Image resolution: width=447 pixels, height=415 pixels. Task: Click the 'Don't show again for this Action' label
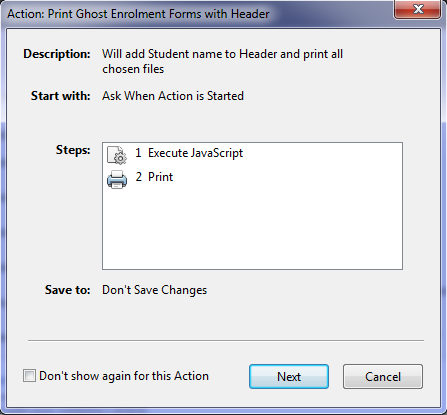coord(124,376)
